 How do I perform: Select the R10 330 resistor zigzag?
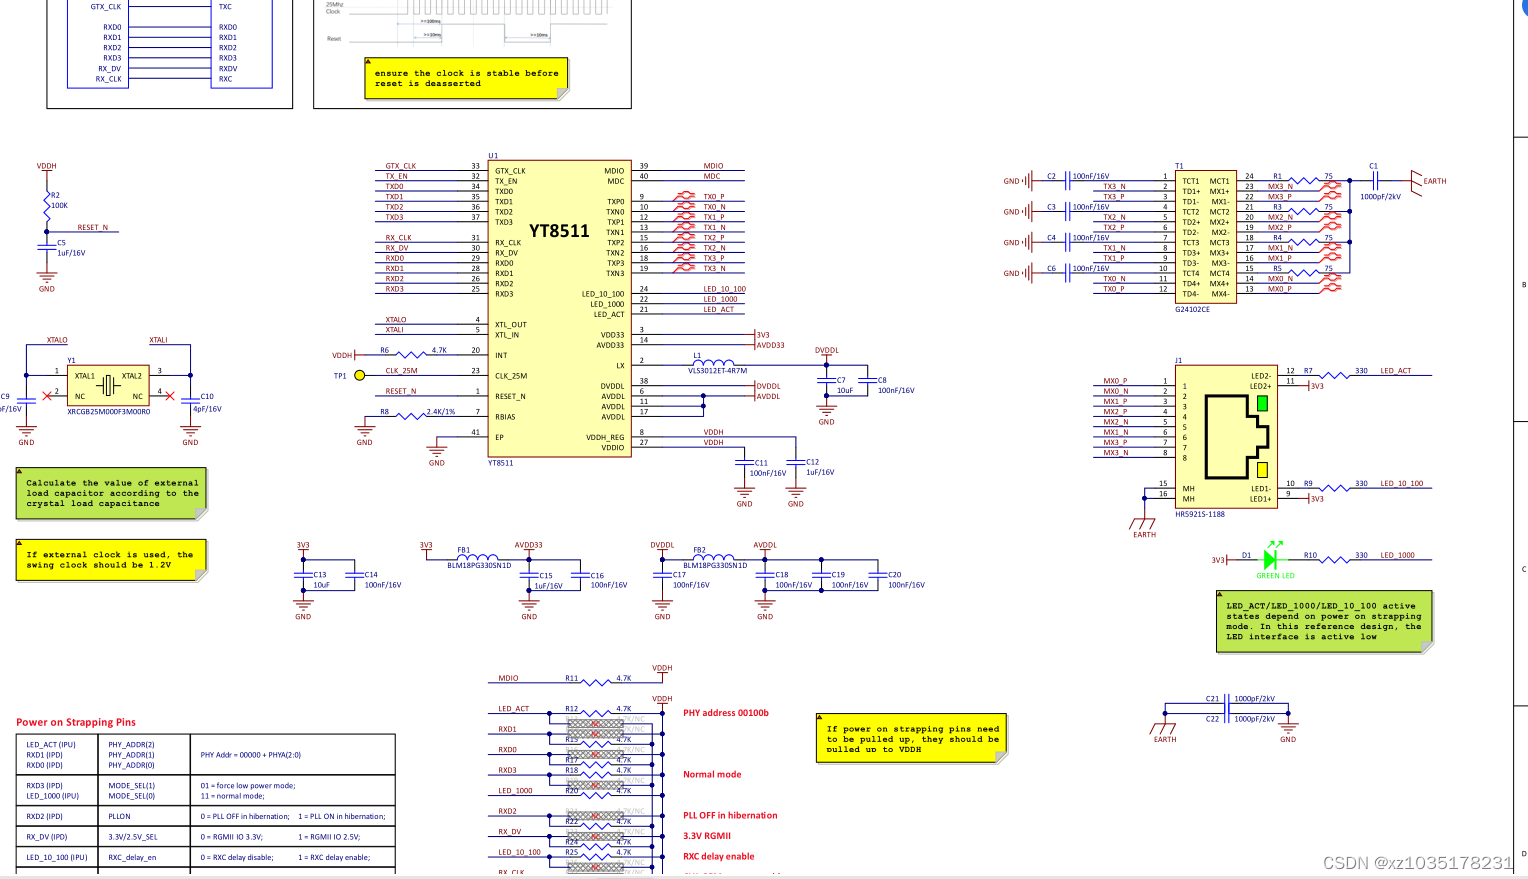[1334, 560]
